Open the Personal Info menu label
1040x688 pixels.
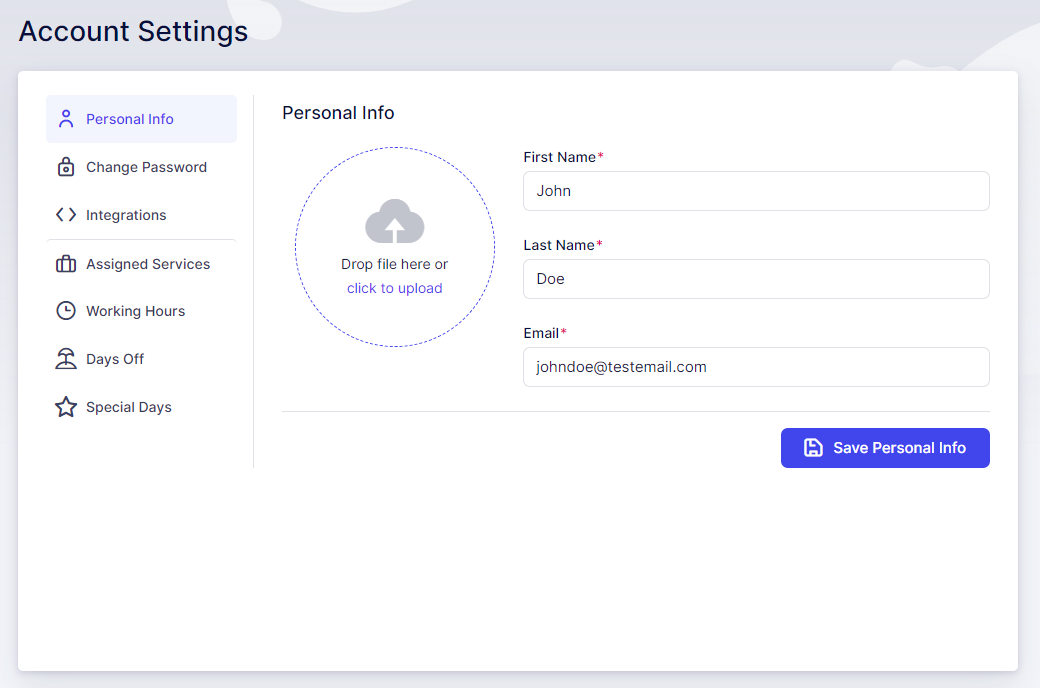(130, 119)
